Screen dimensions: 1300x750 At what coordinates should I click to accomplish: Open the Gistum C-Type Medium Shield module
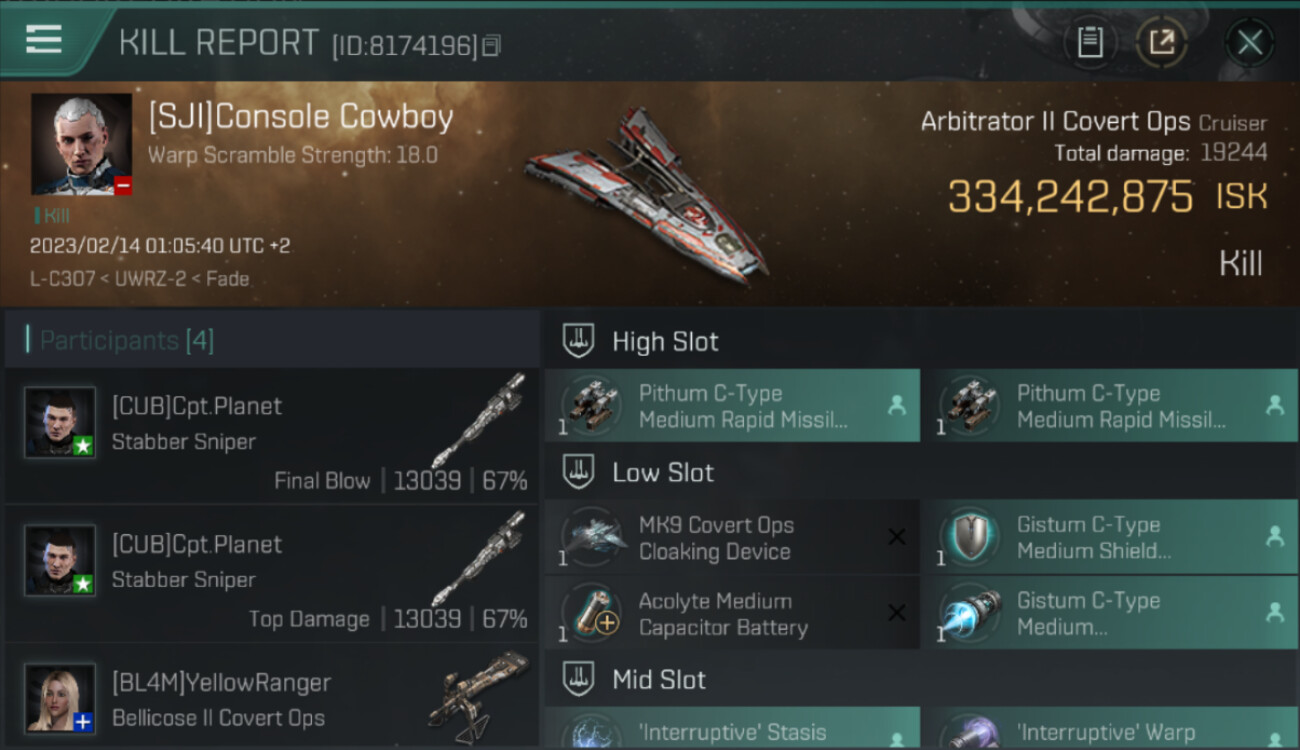[x=1111, y=538]
